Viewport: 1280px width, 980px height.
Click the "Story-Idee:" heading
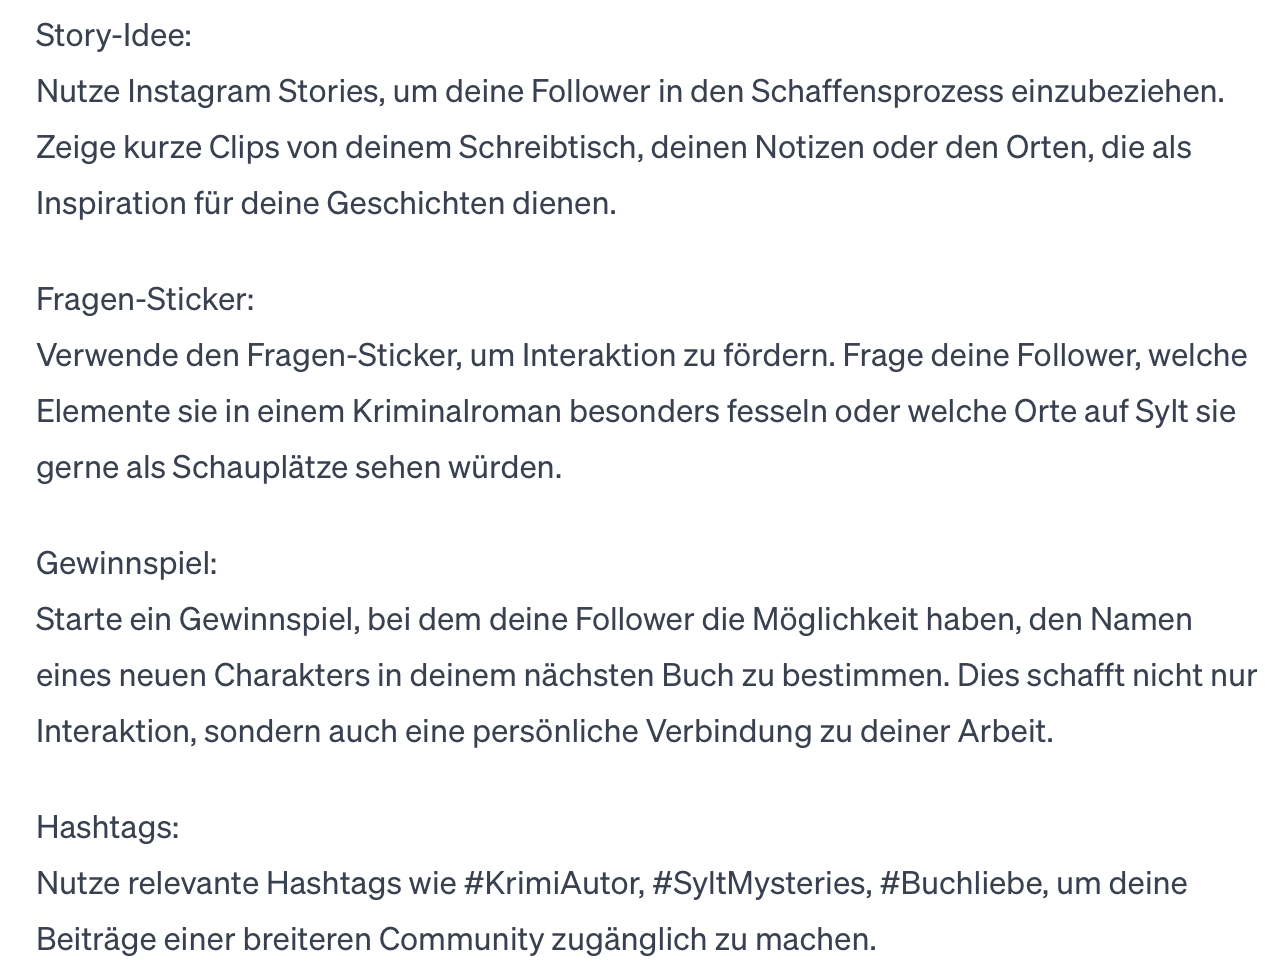pos(113,36)
